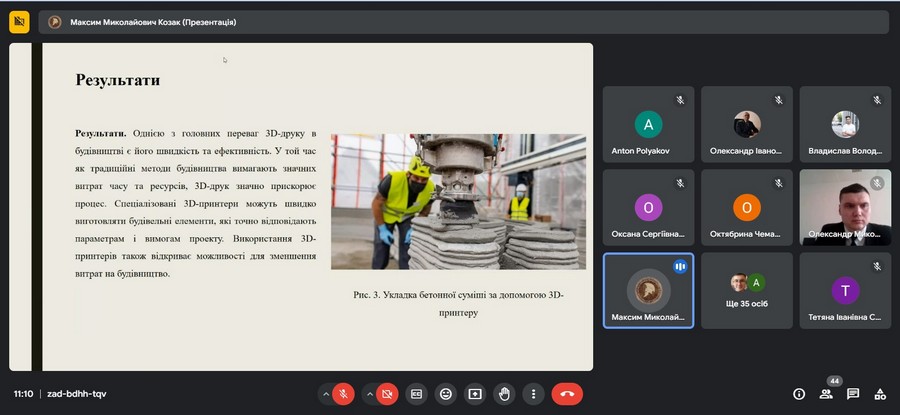Unmute the microphone button

pyautogui.click(x=343, y=394)
